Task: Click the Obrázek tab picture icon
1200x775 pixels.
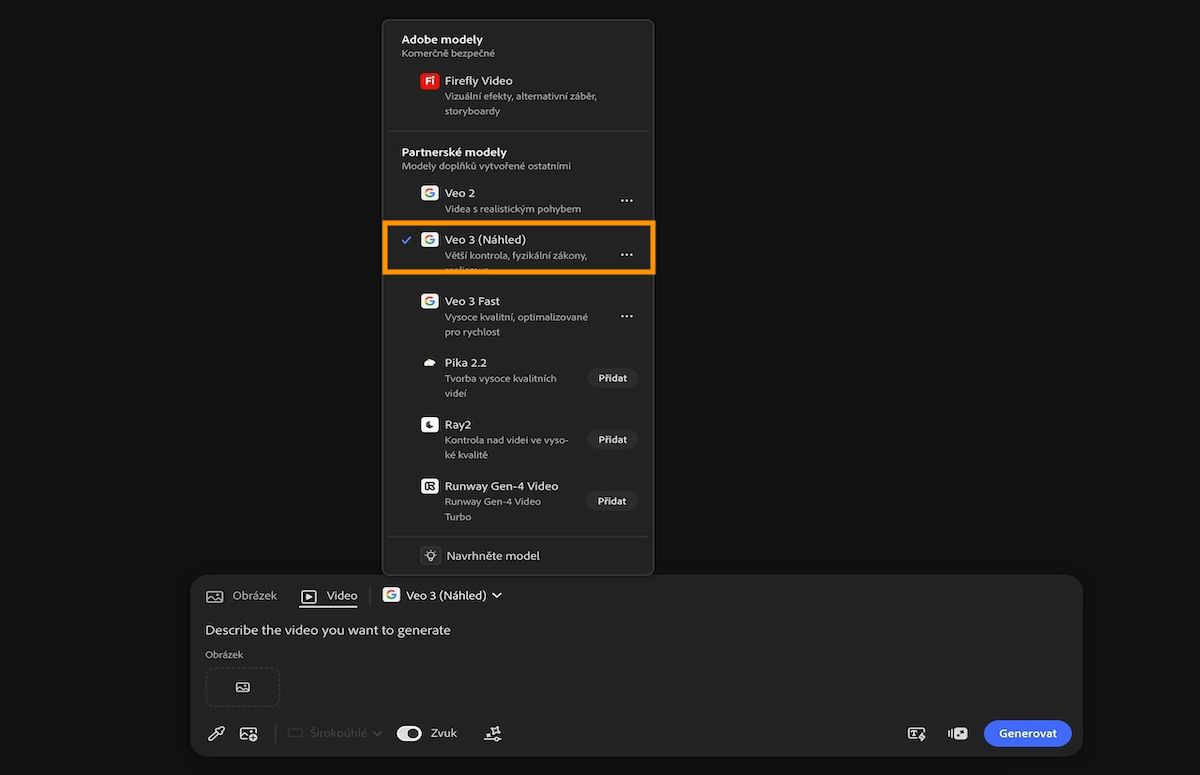Action: pos(214,596)
